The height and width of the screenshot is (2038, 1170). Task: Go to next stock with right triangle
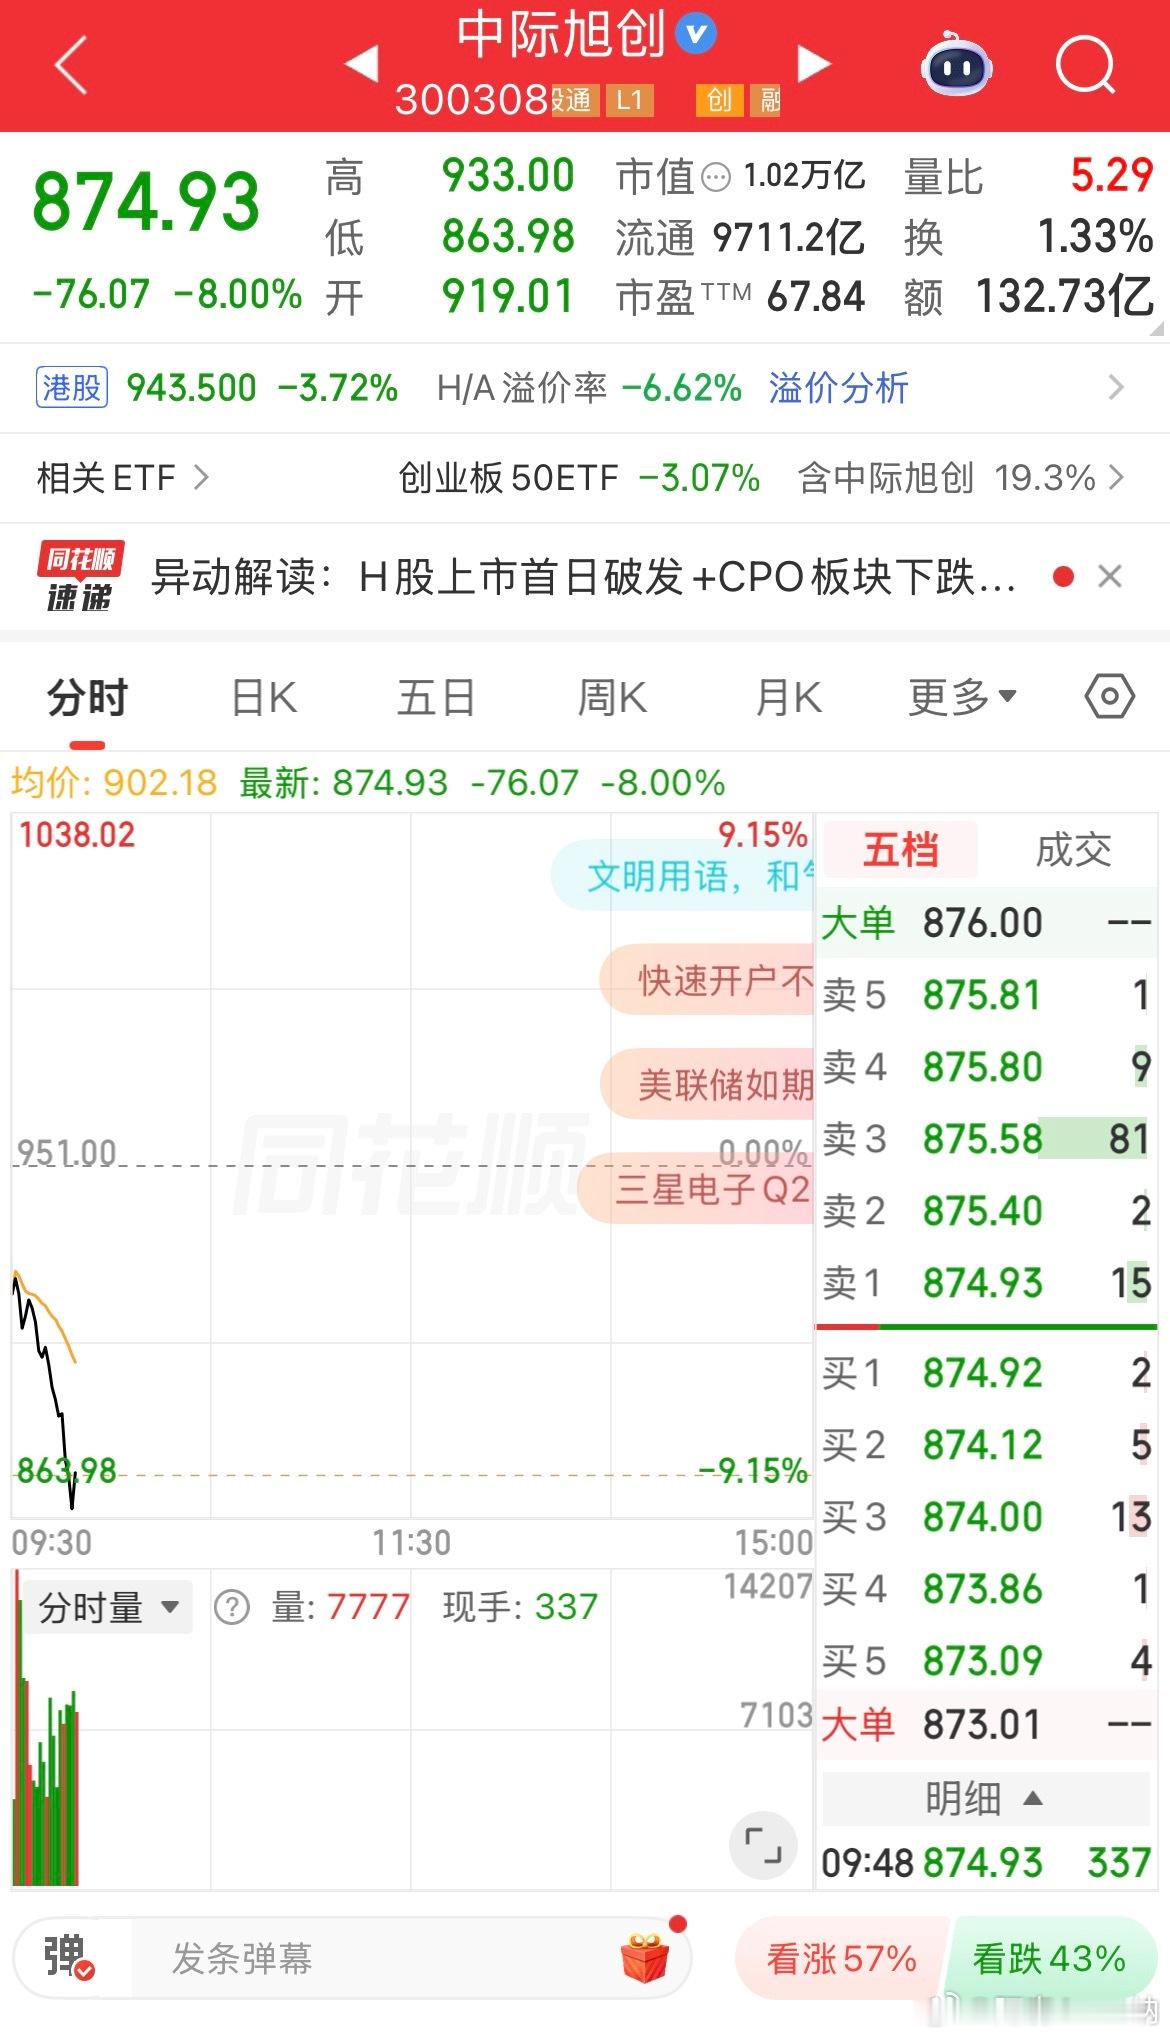point(814,63)
